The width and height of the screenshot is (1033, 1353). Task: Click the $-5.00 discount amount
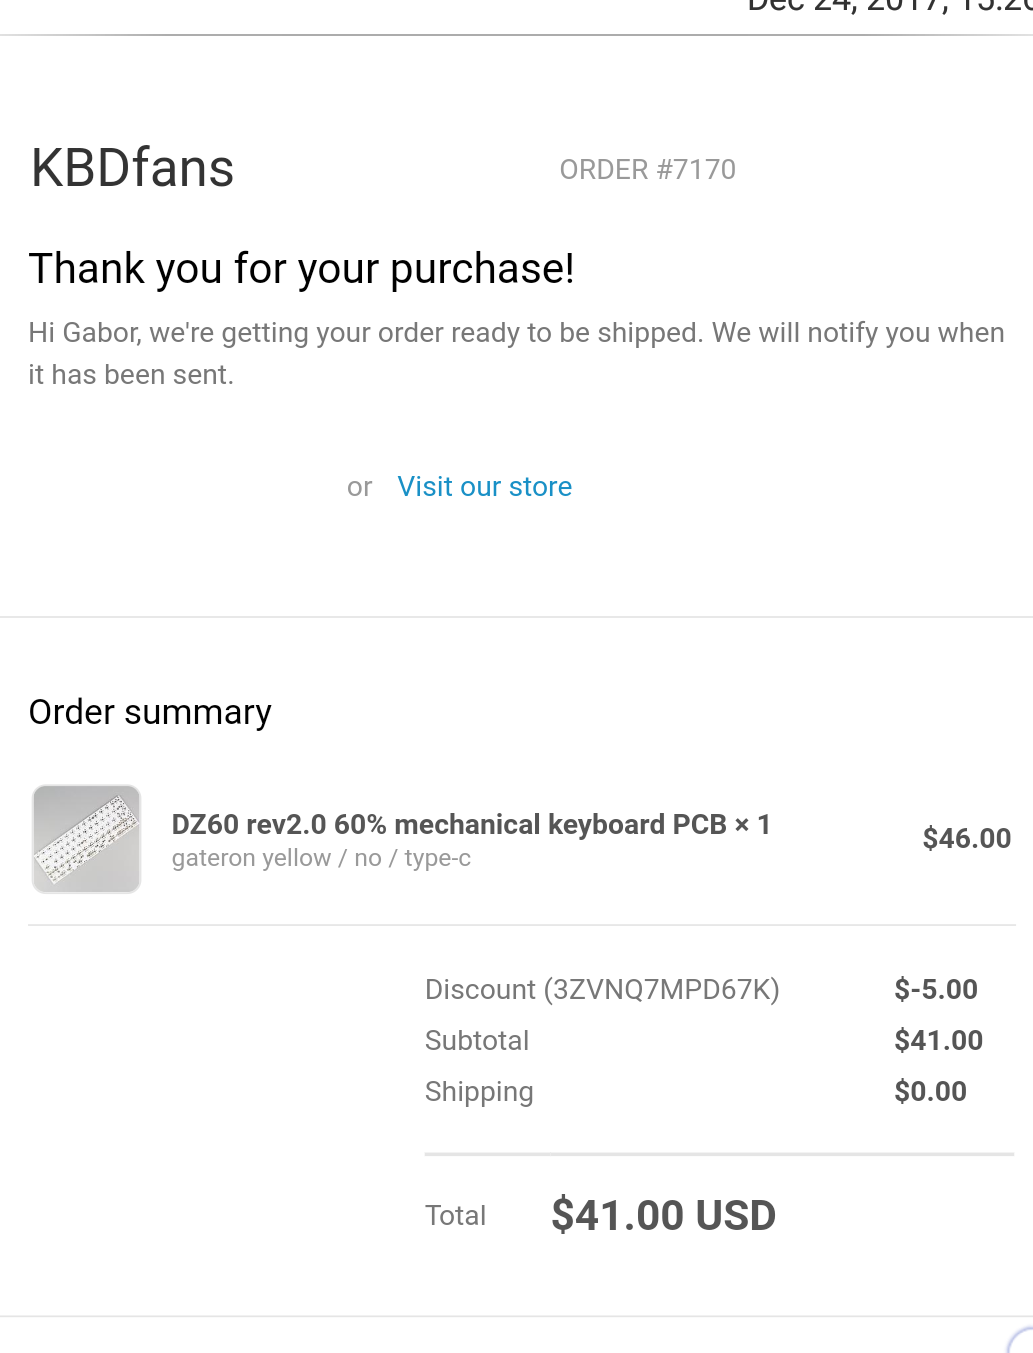click(936, 990)
